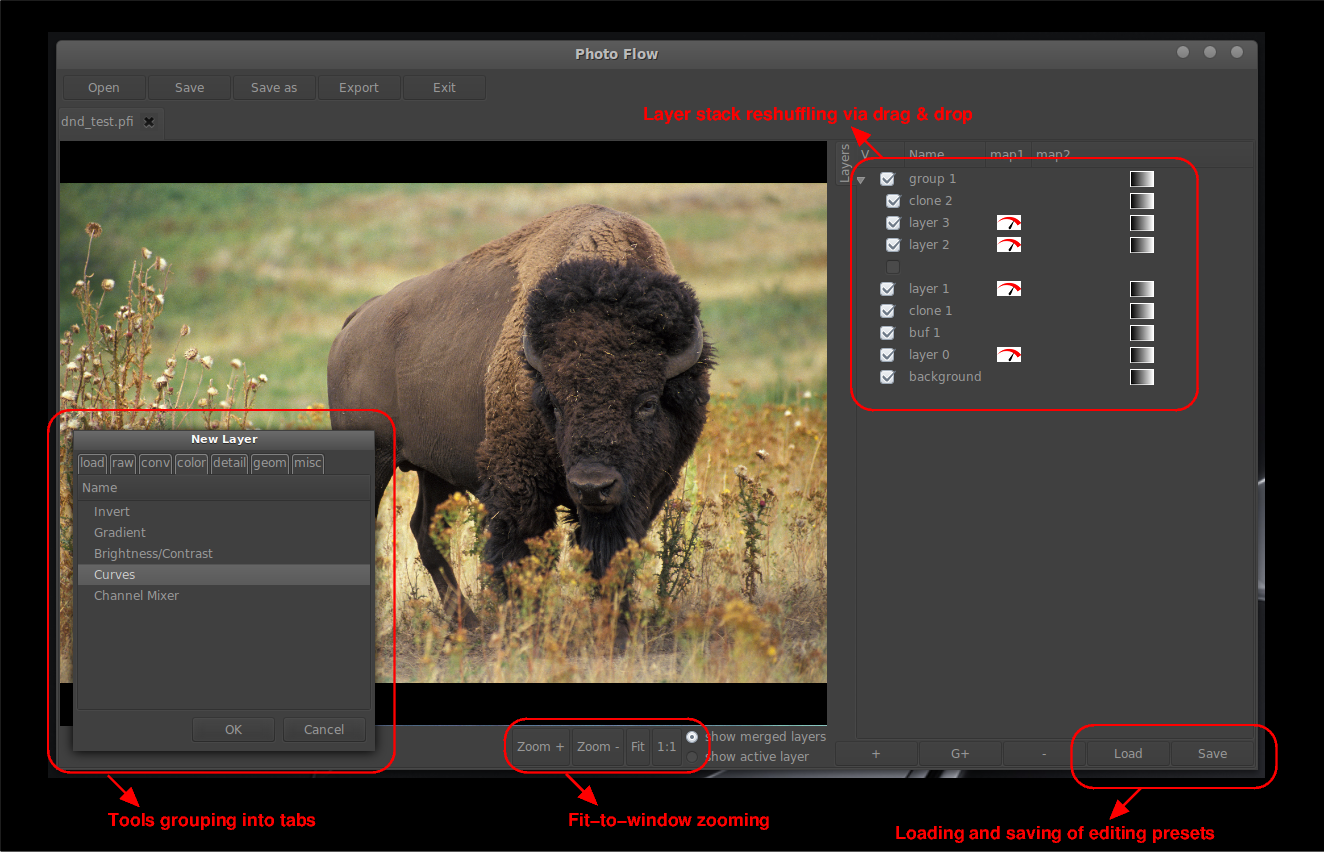Viewport: 1325px width, 852px height.
Task: Click the gradient mask icon of layer 1
Action: coord(1142,289)
